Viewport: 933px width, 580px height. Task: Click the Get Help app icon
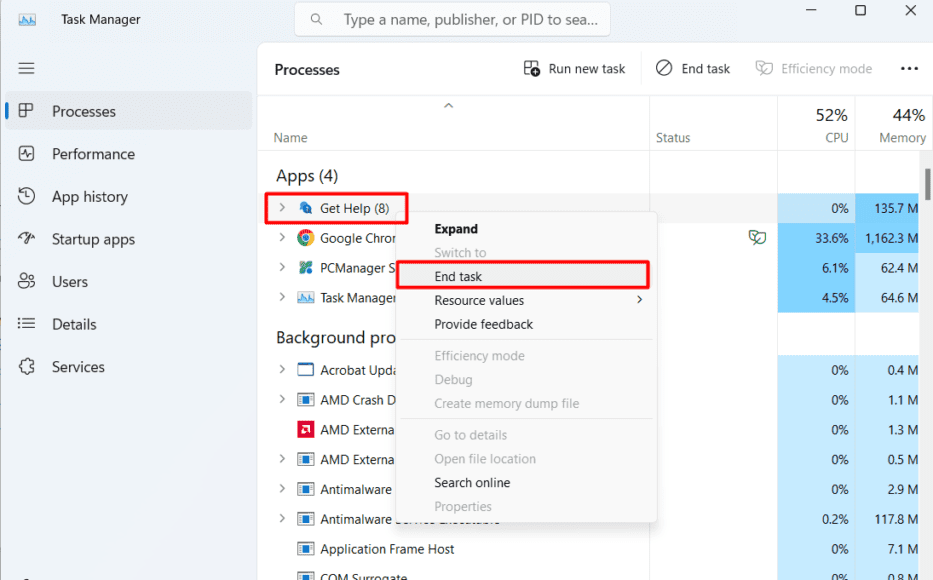pyautogui.click(x=305, y=208)
